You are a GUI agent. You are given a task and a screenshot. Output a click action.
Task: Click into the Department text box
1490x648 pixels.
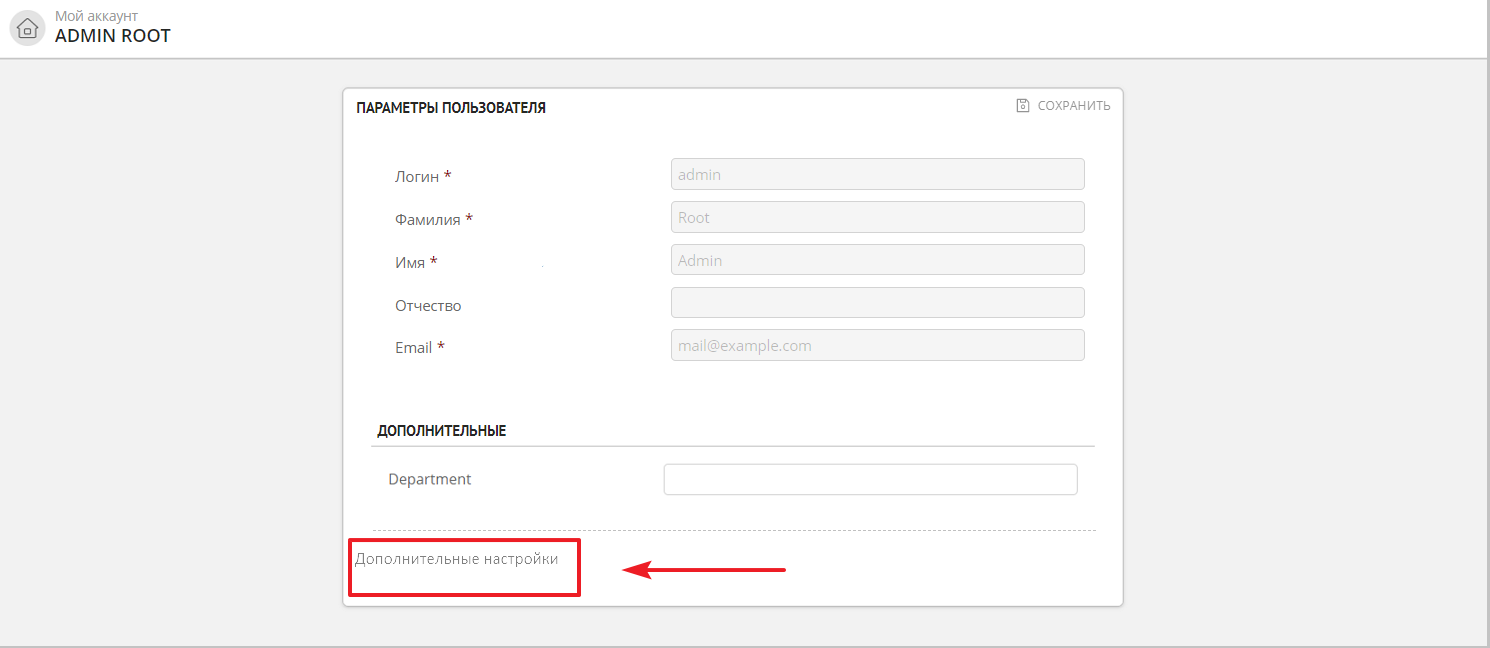tap(870, 480)
